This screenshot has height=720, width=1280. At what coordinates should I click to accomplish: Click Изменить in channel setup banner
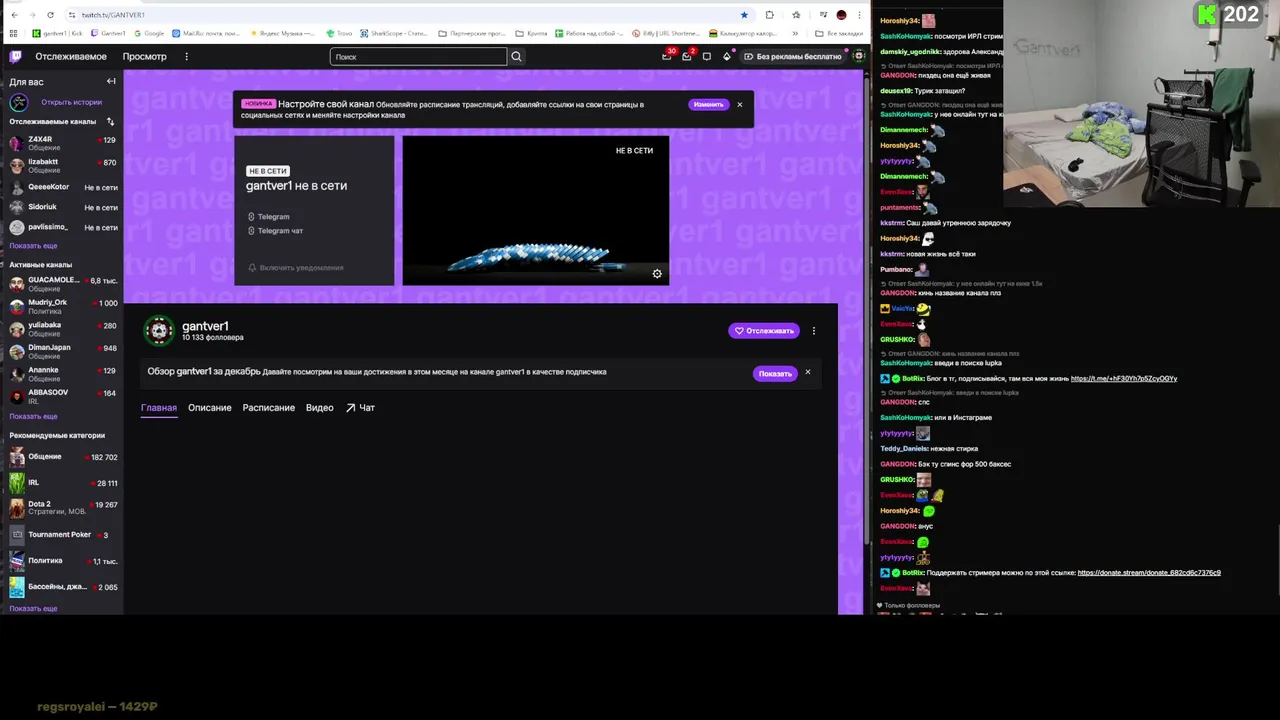pos(708,104)
